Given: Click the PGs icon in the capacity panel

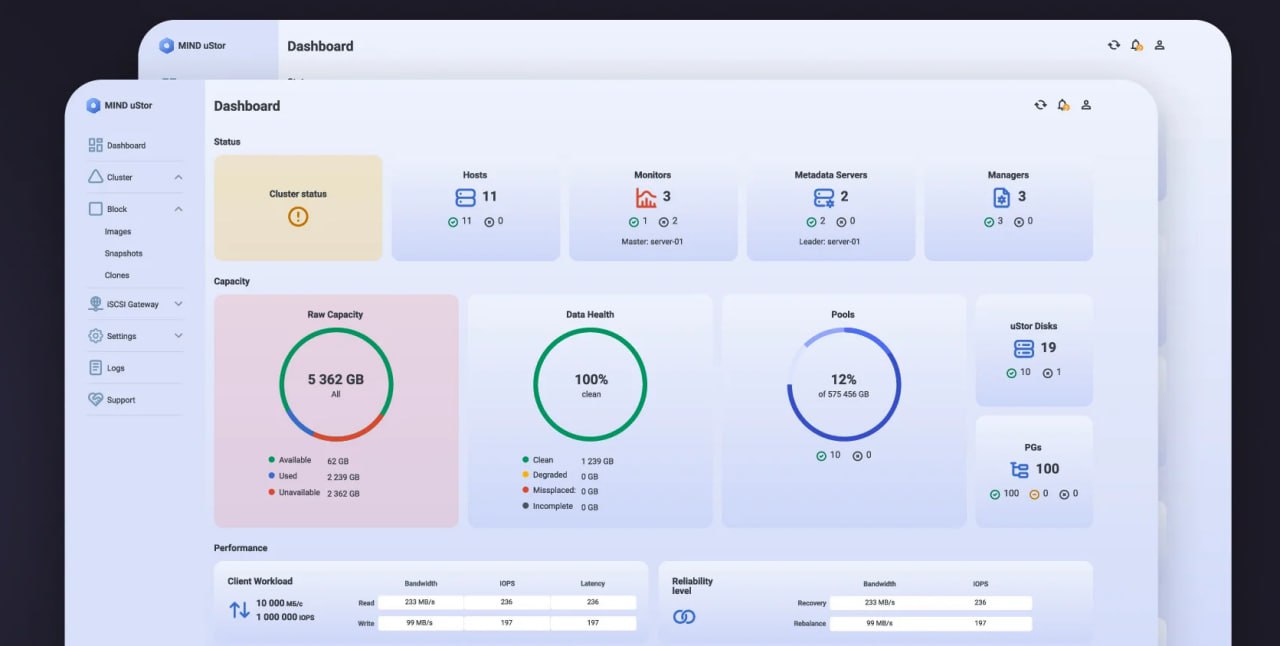Looking at the screenshot, I should click(1020, 468).
